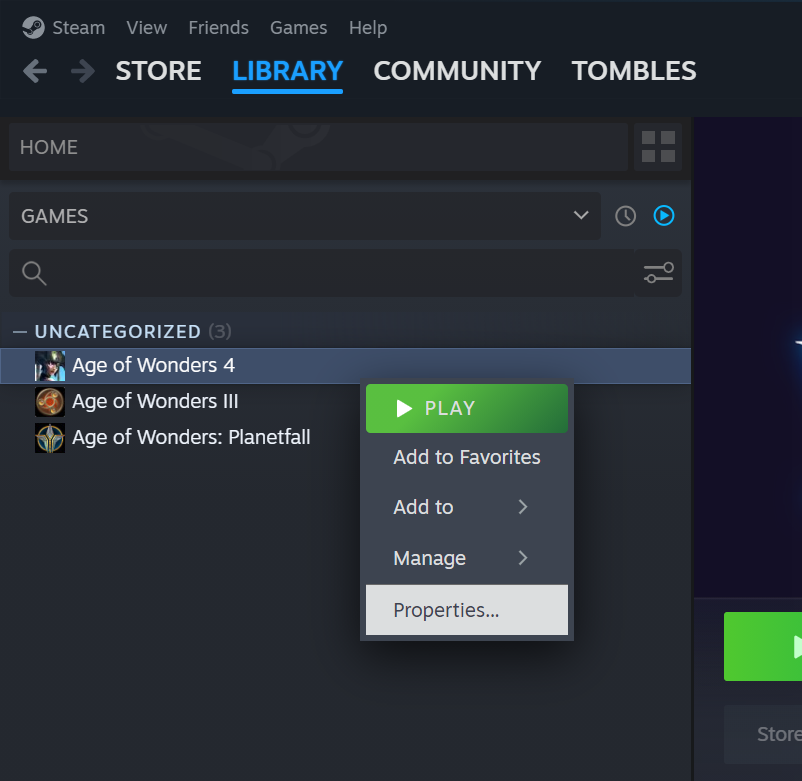Click PLAY in the context menu
Screen dimensions: 802x781
467,408
